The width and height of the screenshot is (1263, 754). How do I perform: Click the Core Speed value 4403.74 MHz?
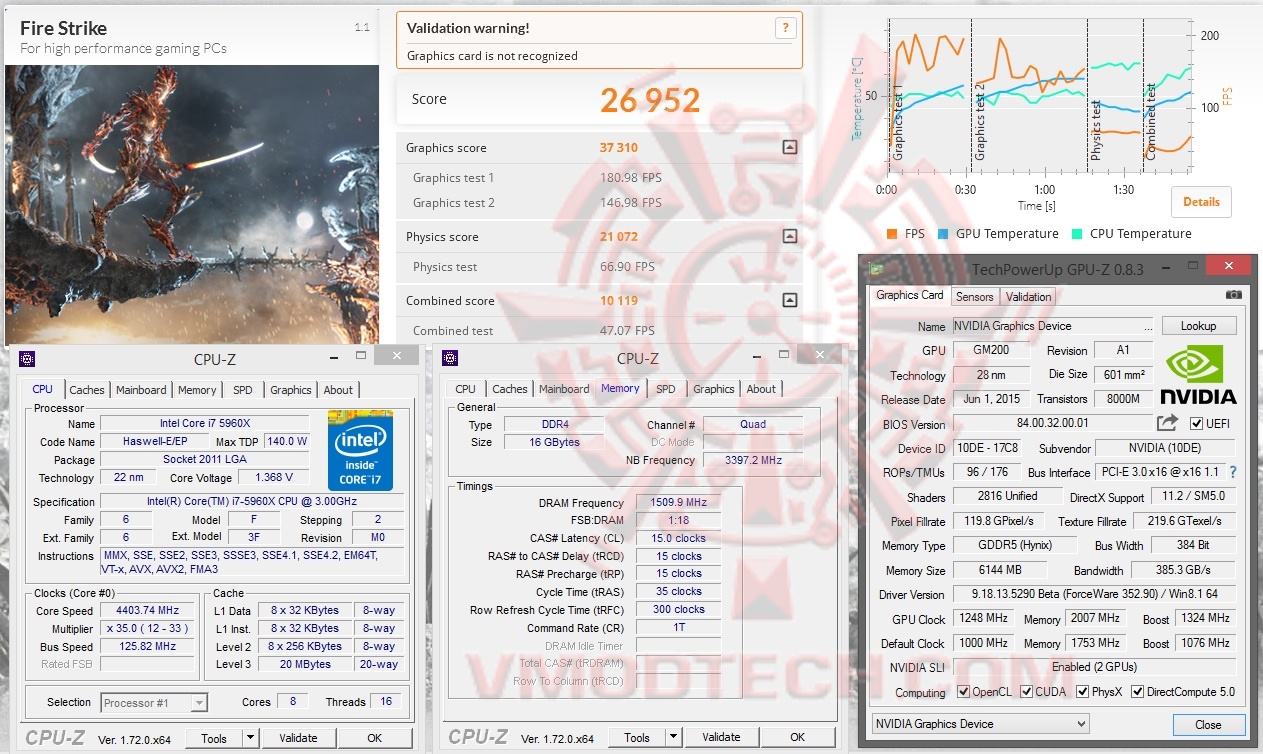pos(148,610)
